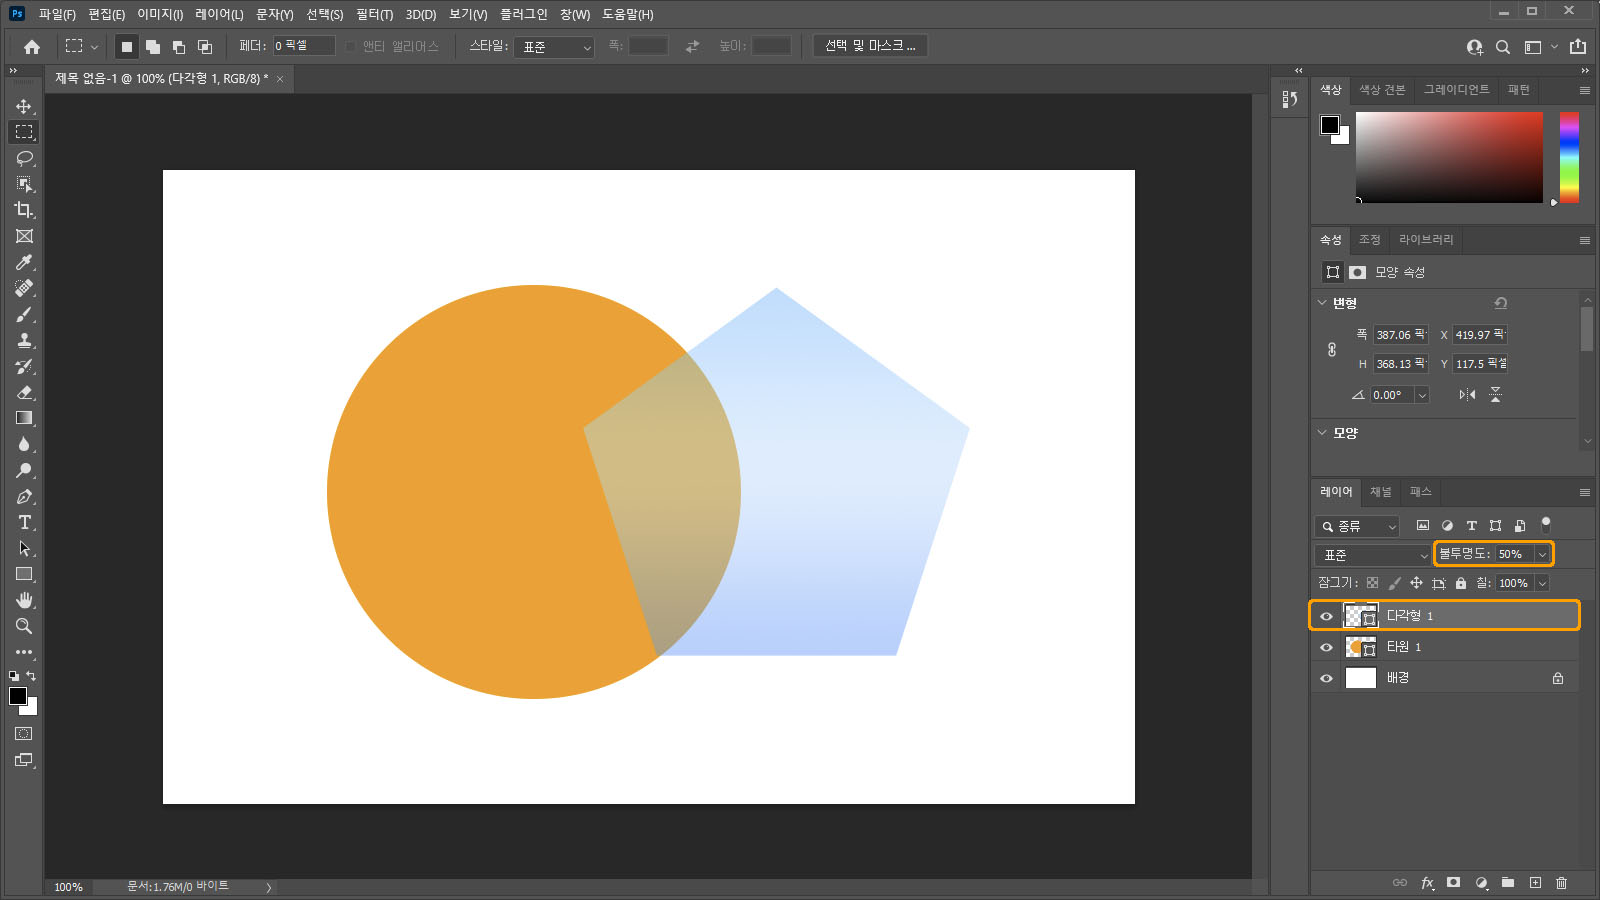This screenshot has height=900, width=1600.
Task: Select the Pen tool
Action: click(24, 496)
